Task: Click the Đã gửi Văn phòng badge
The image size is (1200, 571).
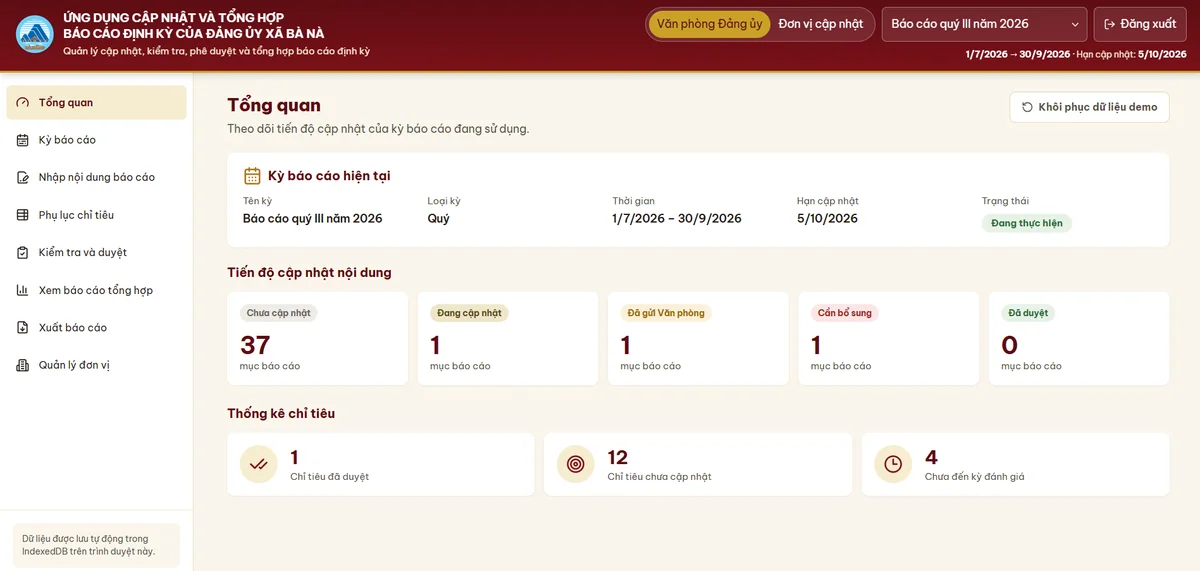Action: [x=666, y=313]
